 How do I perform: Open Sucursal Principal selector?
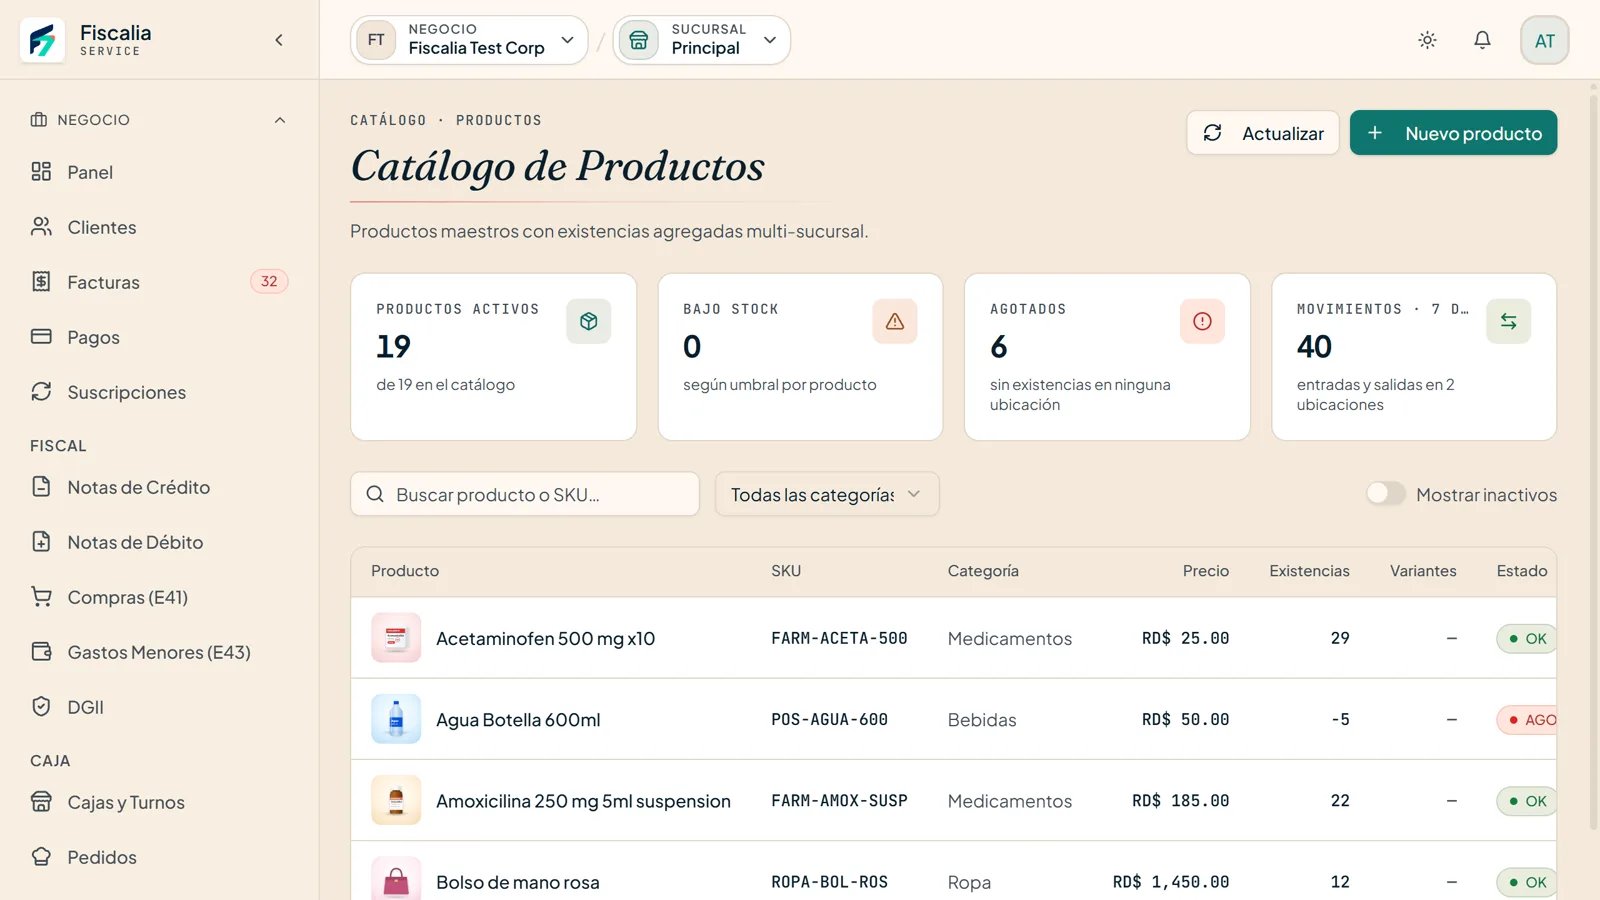click(x=701, y=40)
